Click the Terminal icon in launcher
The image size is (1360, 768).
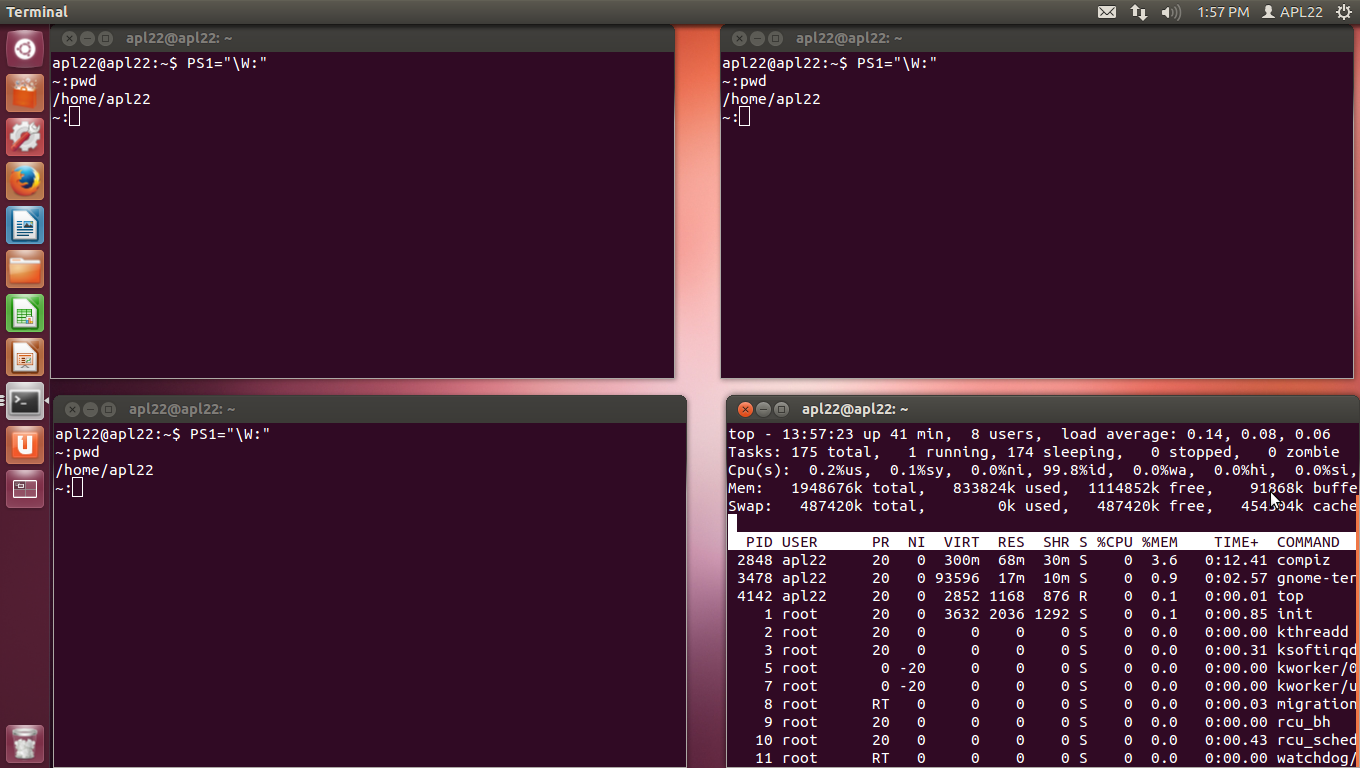(x=25, y=401)
